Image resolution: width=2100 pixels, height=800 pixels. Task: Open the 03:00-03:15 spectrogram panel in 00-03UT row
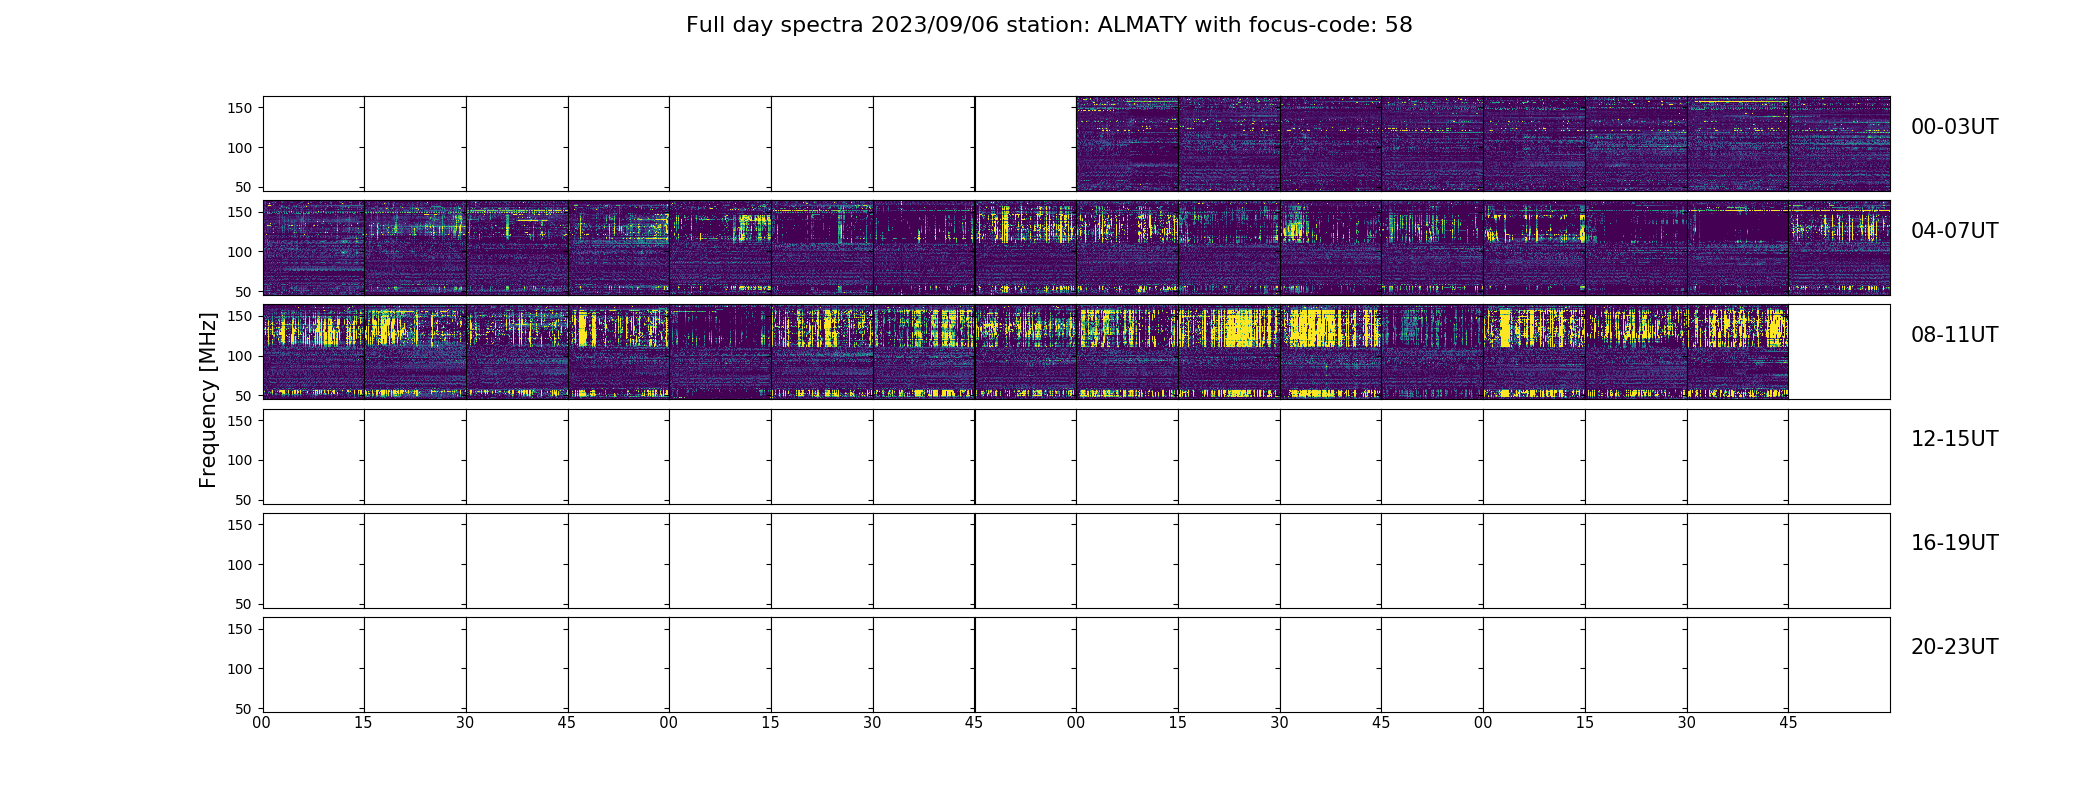(1534, 144)
